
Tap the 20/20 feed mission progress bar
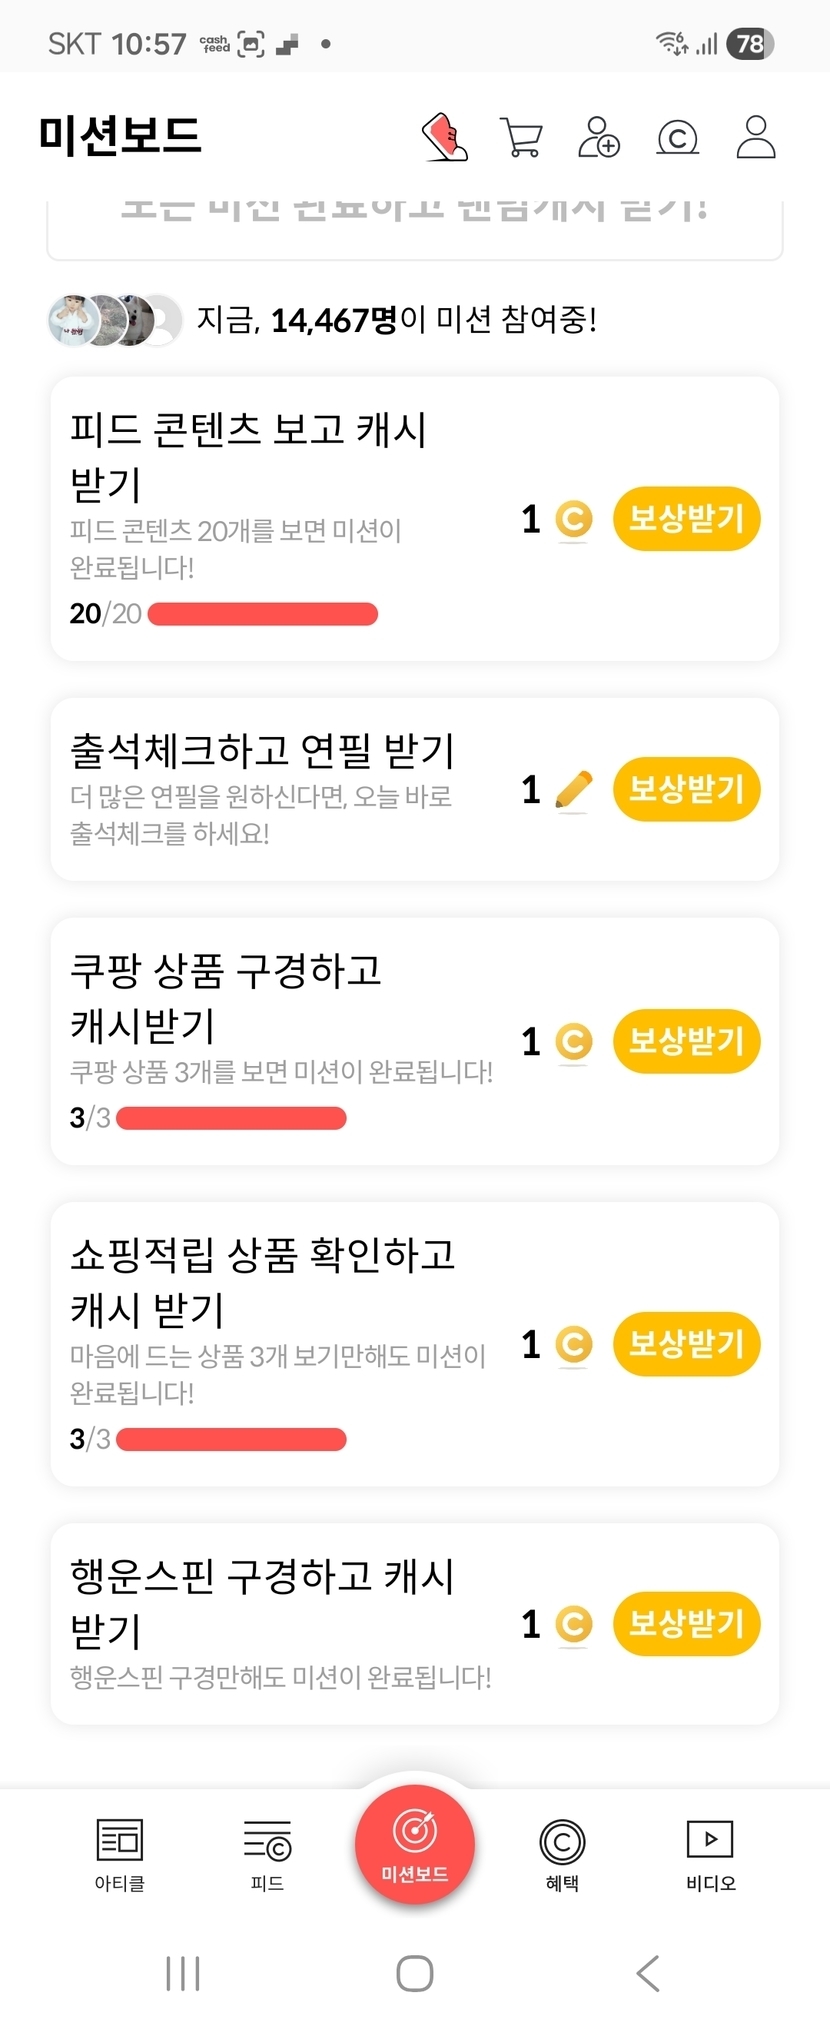[262, 614]
